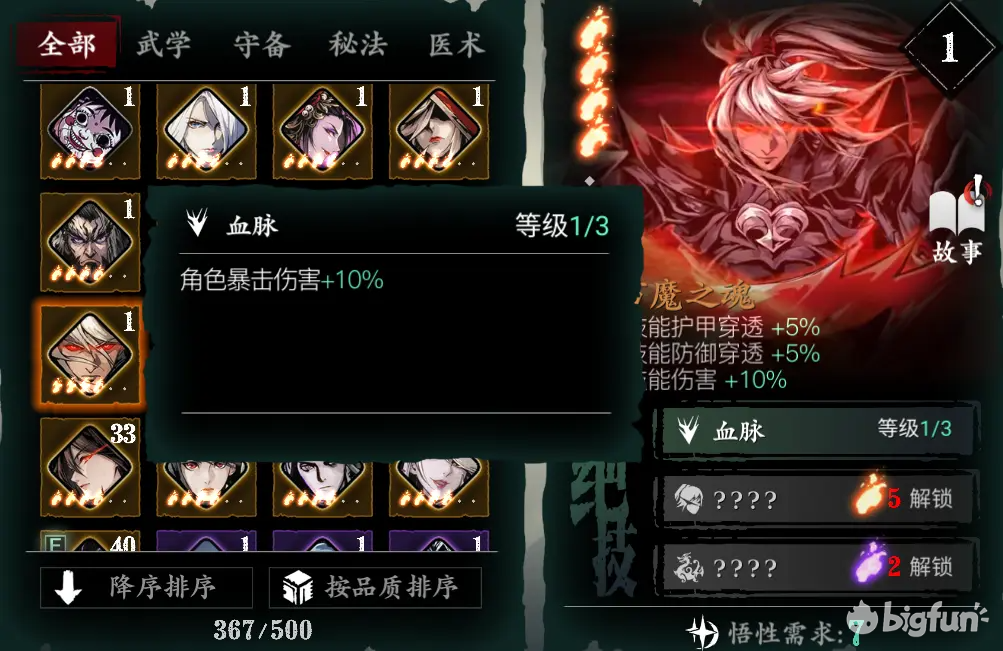Select the white-haired blue-eyed character portrait
Screen dimensions: 1003x651
207,132
